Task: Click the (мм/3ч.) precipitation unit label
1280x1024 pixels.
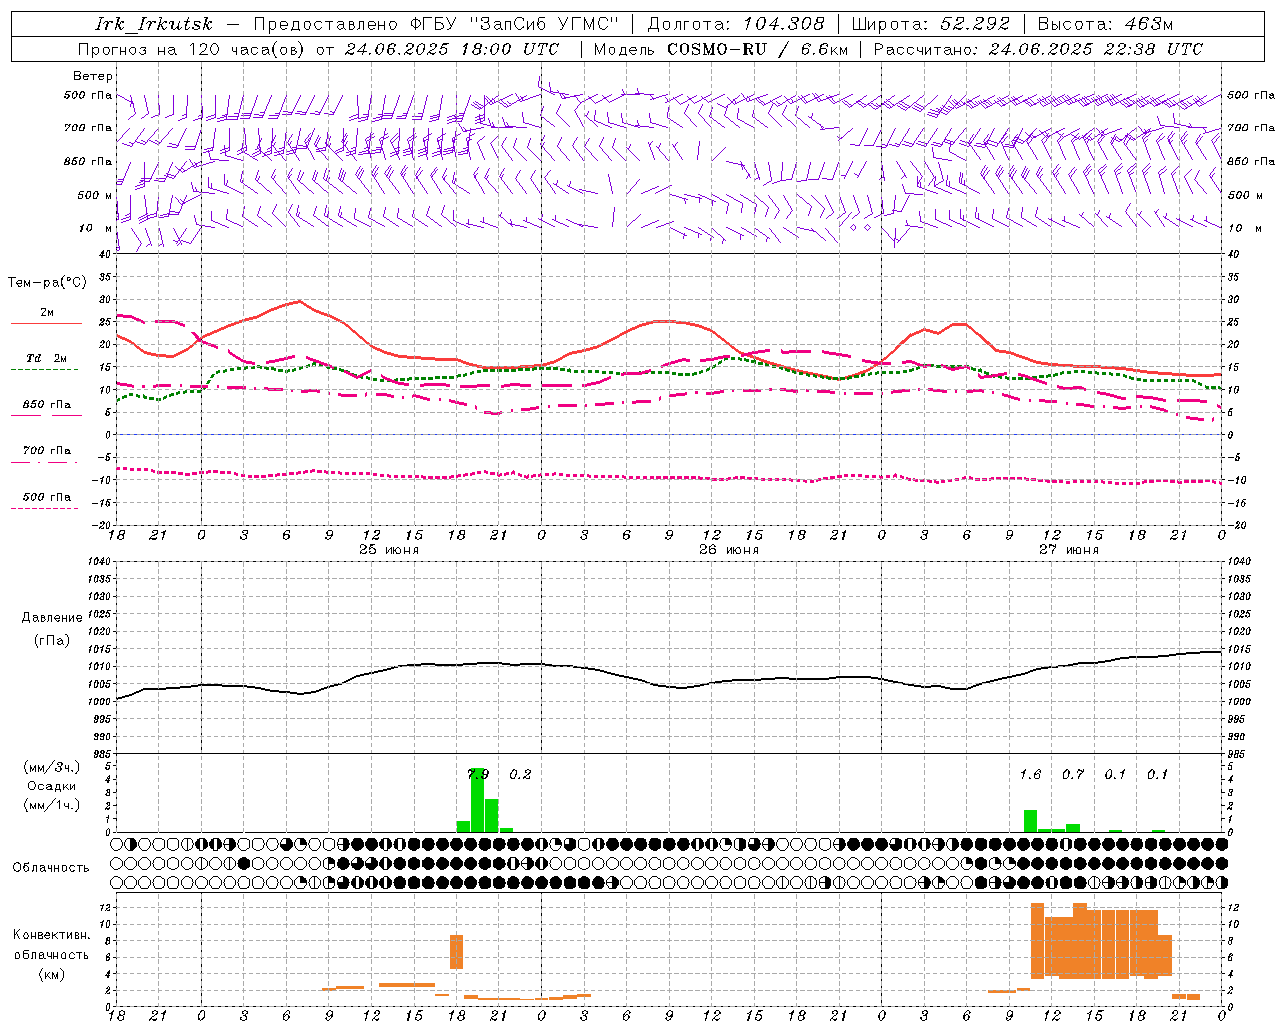Action: [52, 768]
